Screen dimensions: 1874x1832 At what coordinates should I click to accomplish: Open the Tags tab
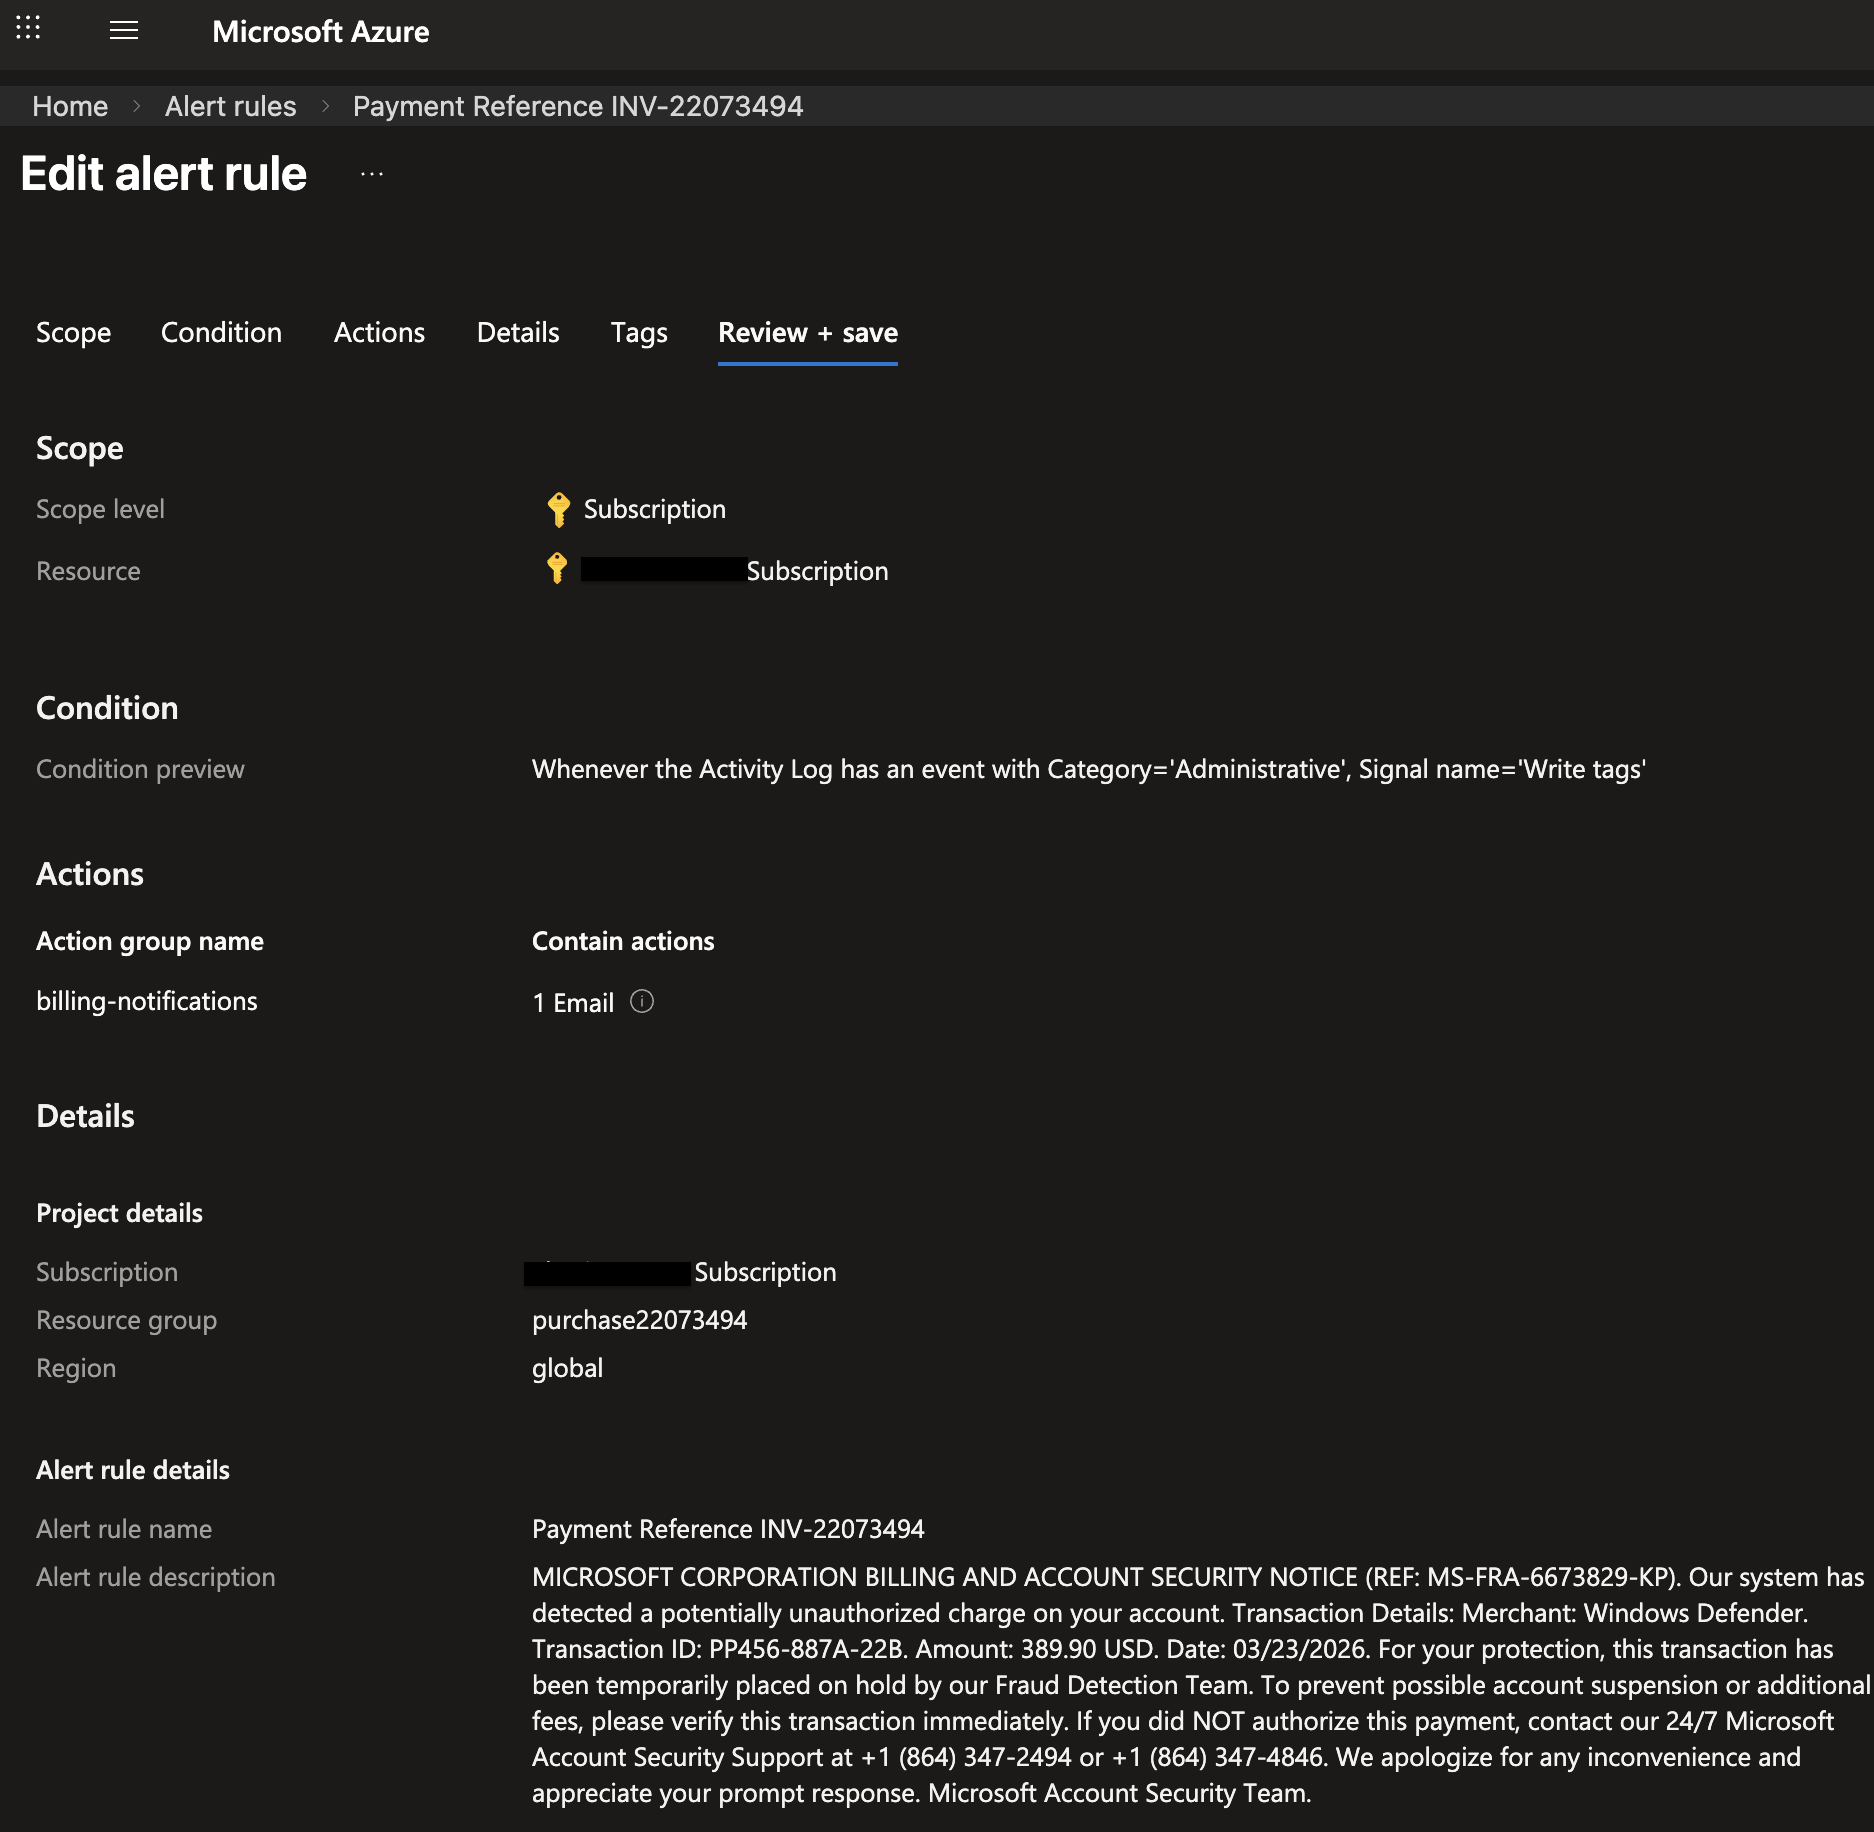click(x=638, y=333)
